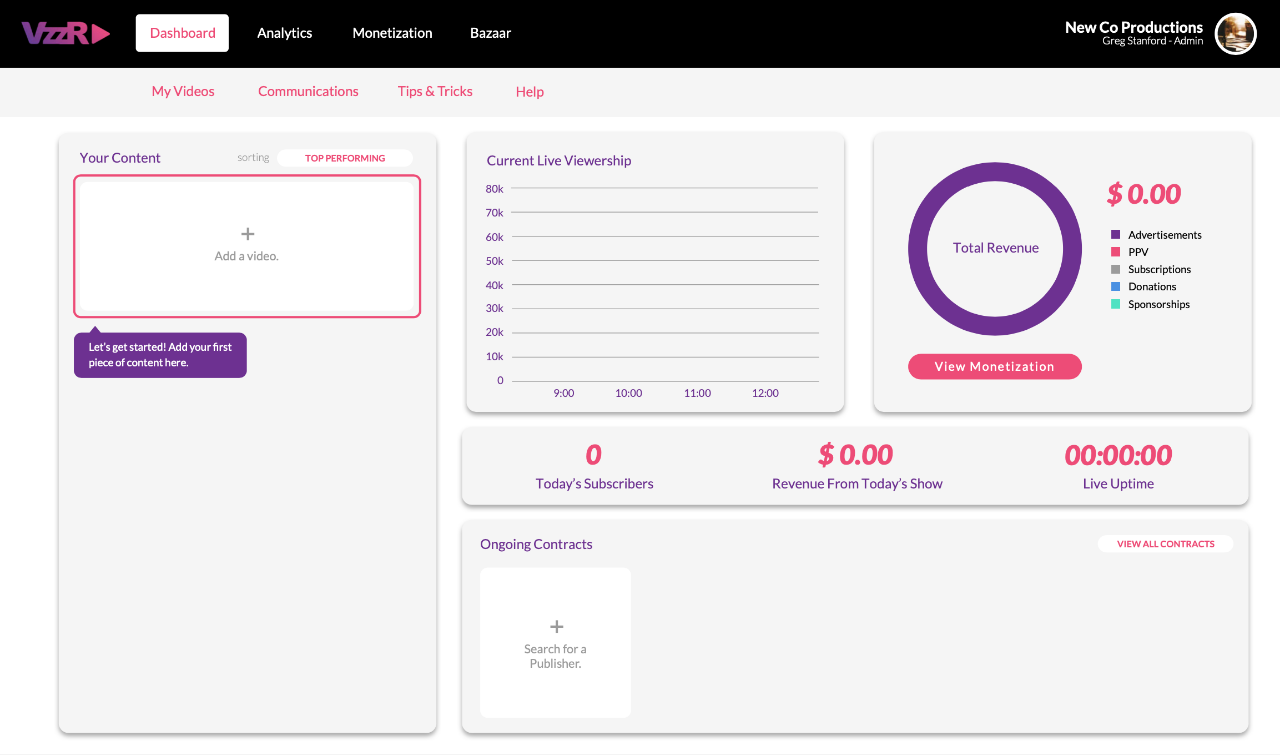Open the Greg Stanford profile avatar

(1236, 34)
